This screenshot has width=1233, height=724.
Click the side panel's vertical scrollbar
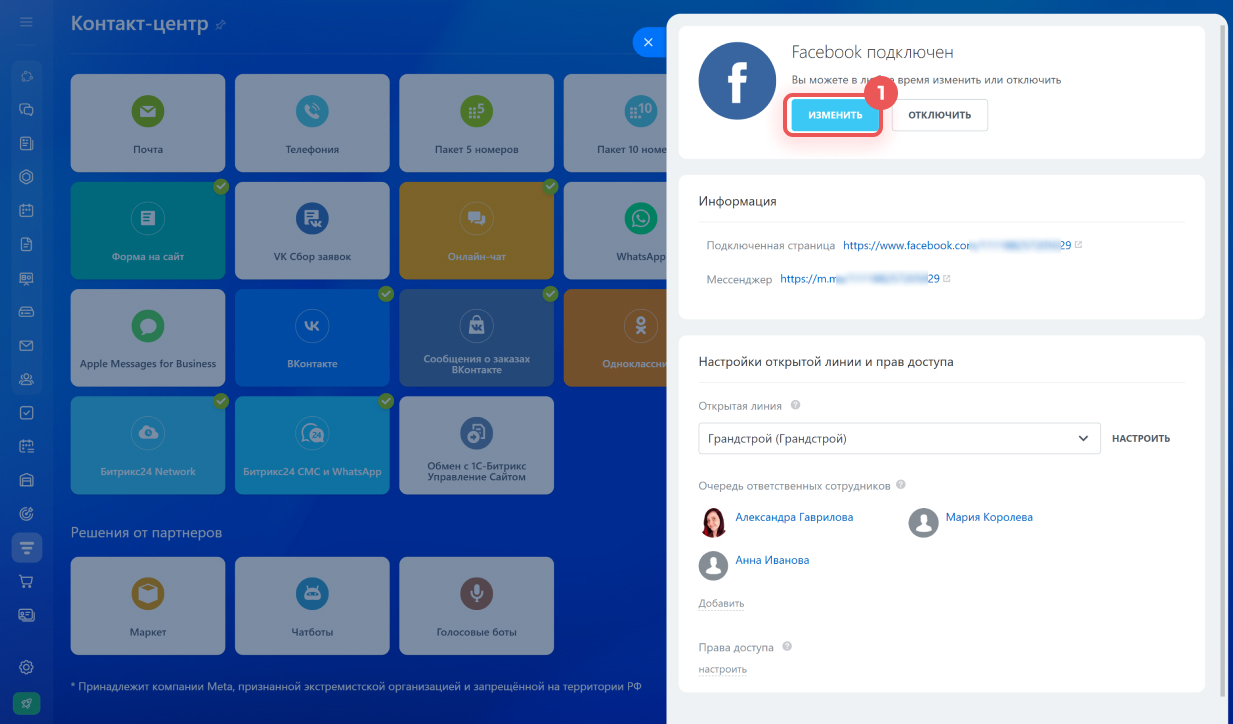(x=1224, y=360)
